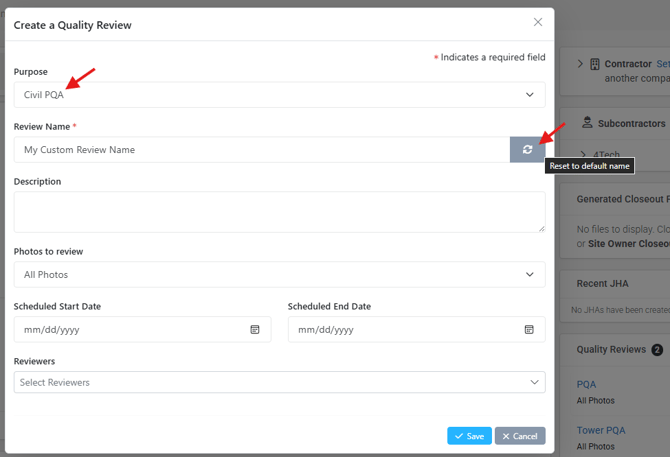
Task: Save the quality review
Action: point(470,436)
